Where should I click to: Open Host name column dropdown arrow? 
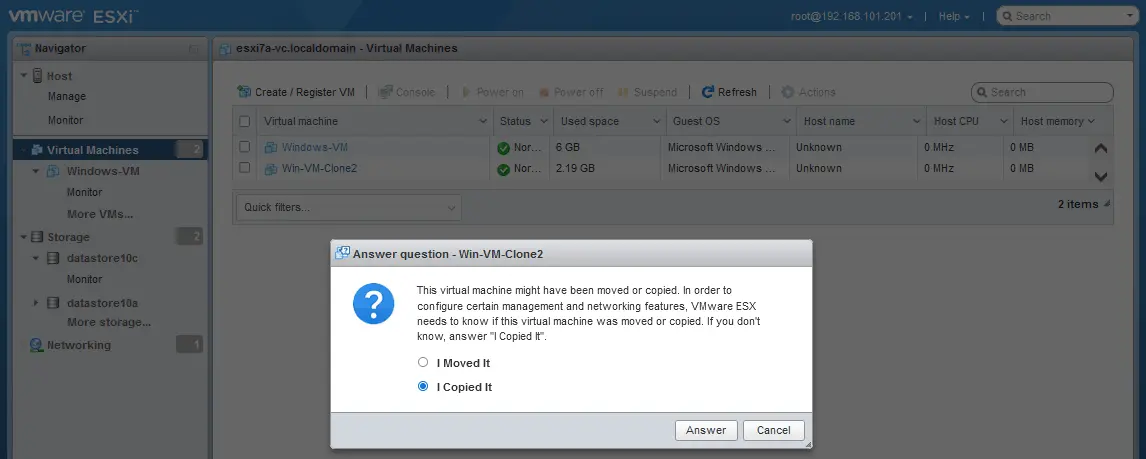[x=917, y=121]
